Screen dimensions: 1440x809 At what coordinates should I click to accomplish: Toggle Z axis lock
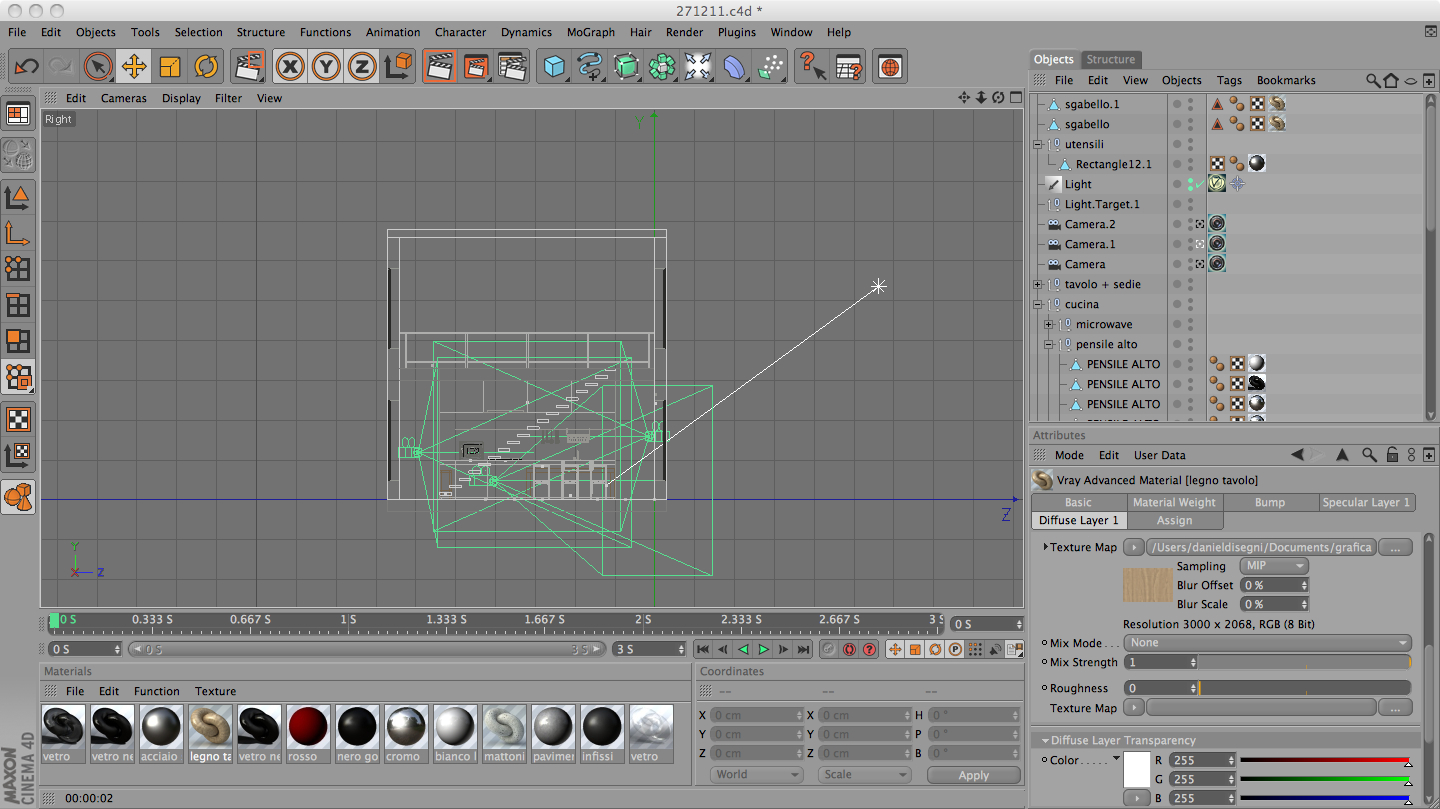361,67
